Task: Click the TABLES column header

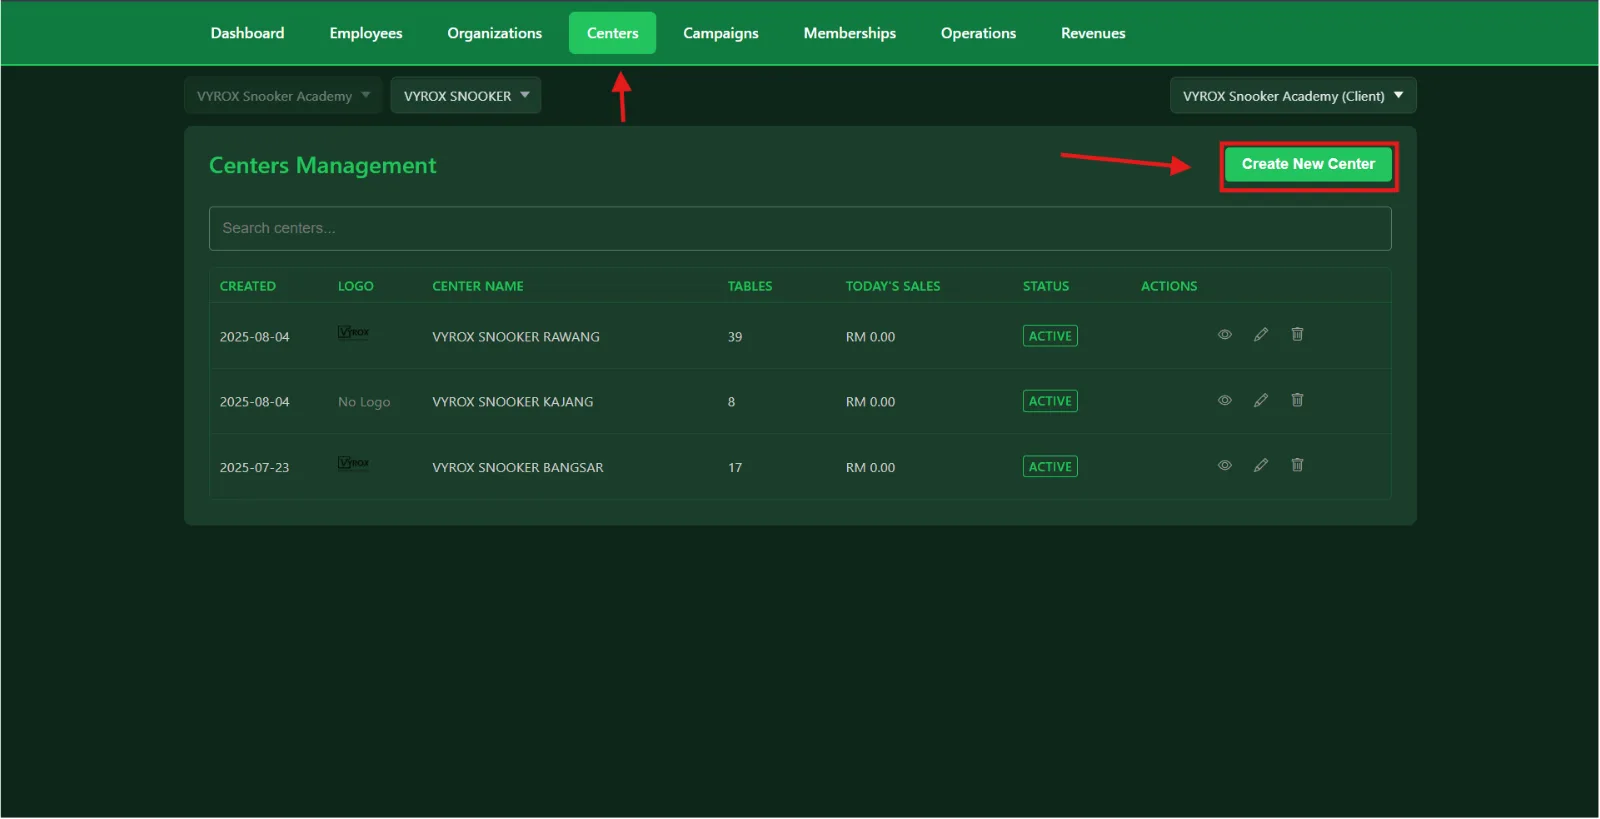Action: [750, 286]
